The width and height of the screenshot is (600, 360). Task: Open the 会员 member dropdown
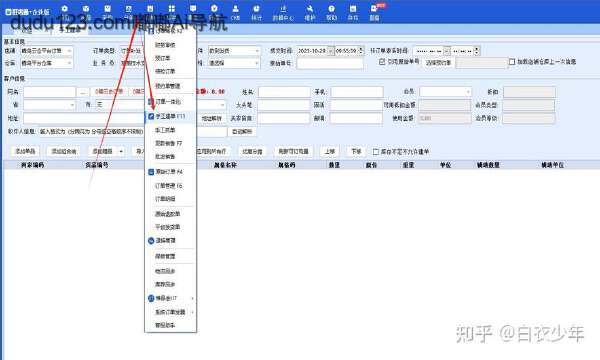pos(445,92)
